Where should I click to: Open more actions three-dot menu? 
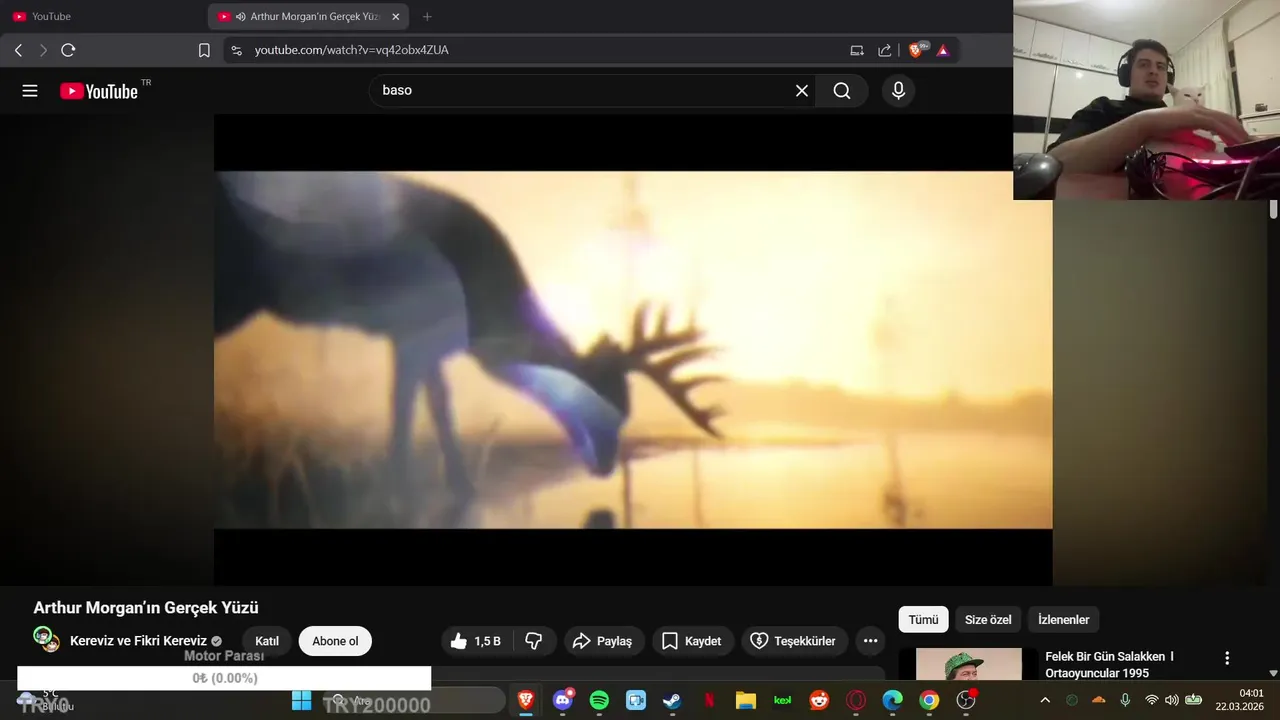[870, 641]
